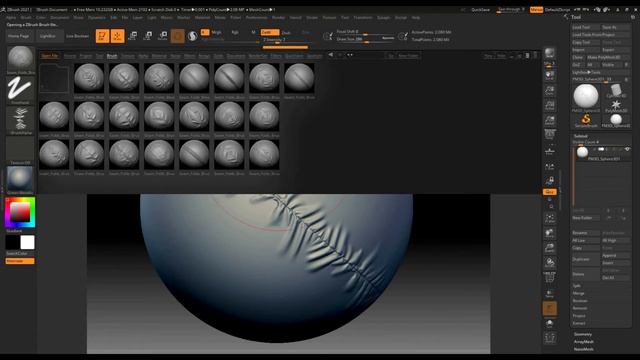Switch to LightBox Spotlight tab

click(314, 56)
